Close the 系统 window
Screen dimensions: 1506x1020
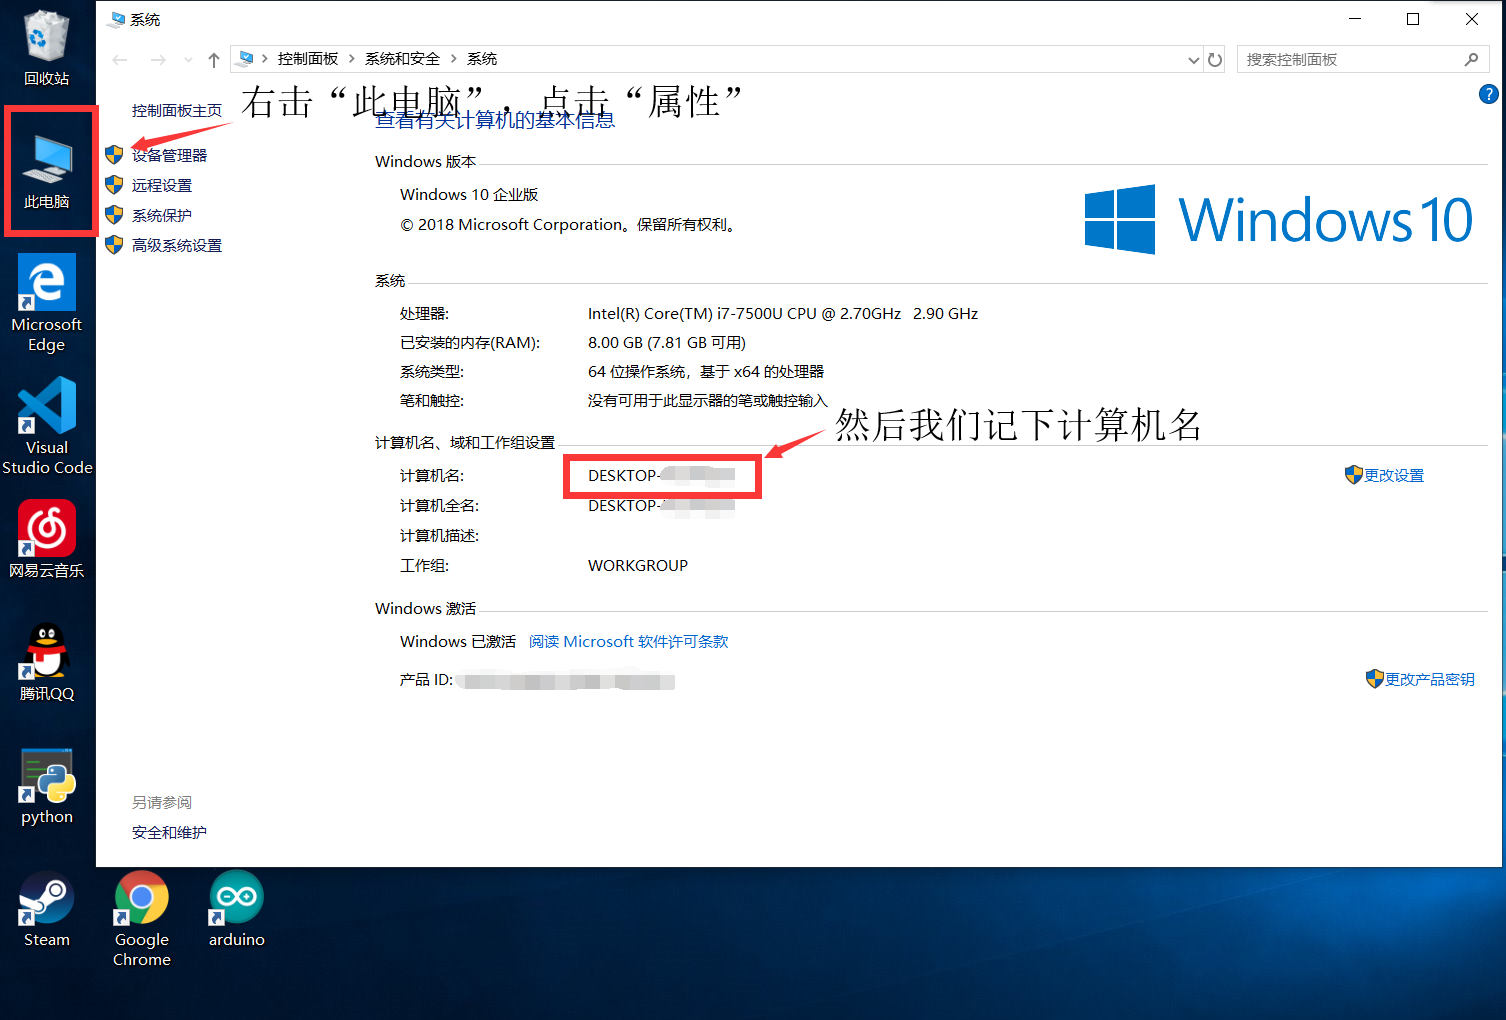[1472, 19]
